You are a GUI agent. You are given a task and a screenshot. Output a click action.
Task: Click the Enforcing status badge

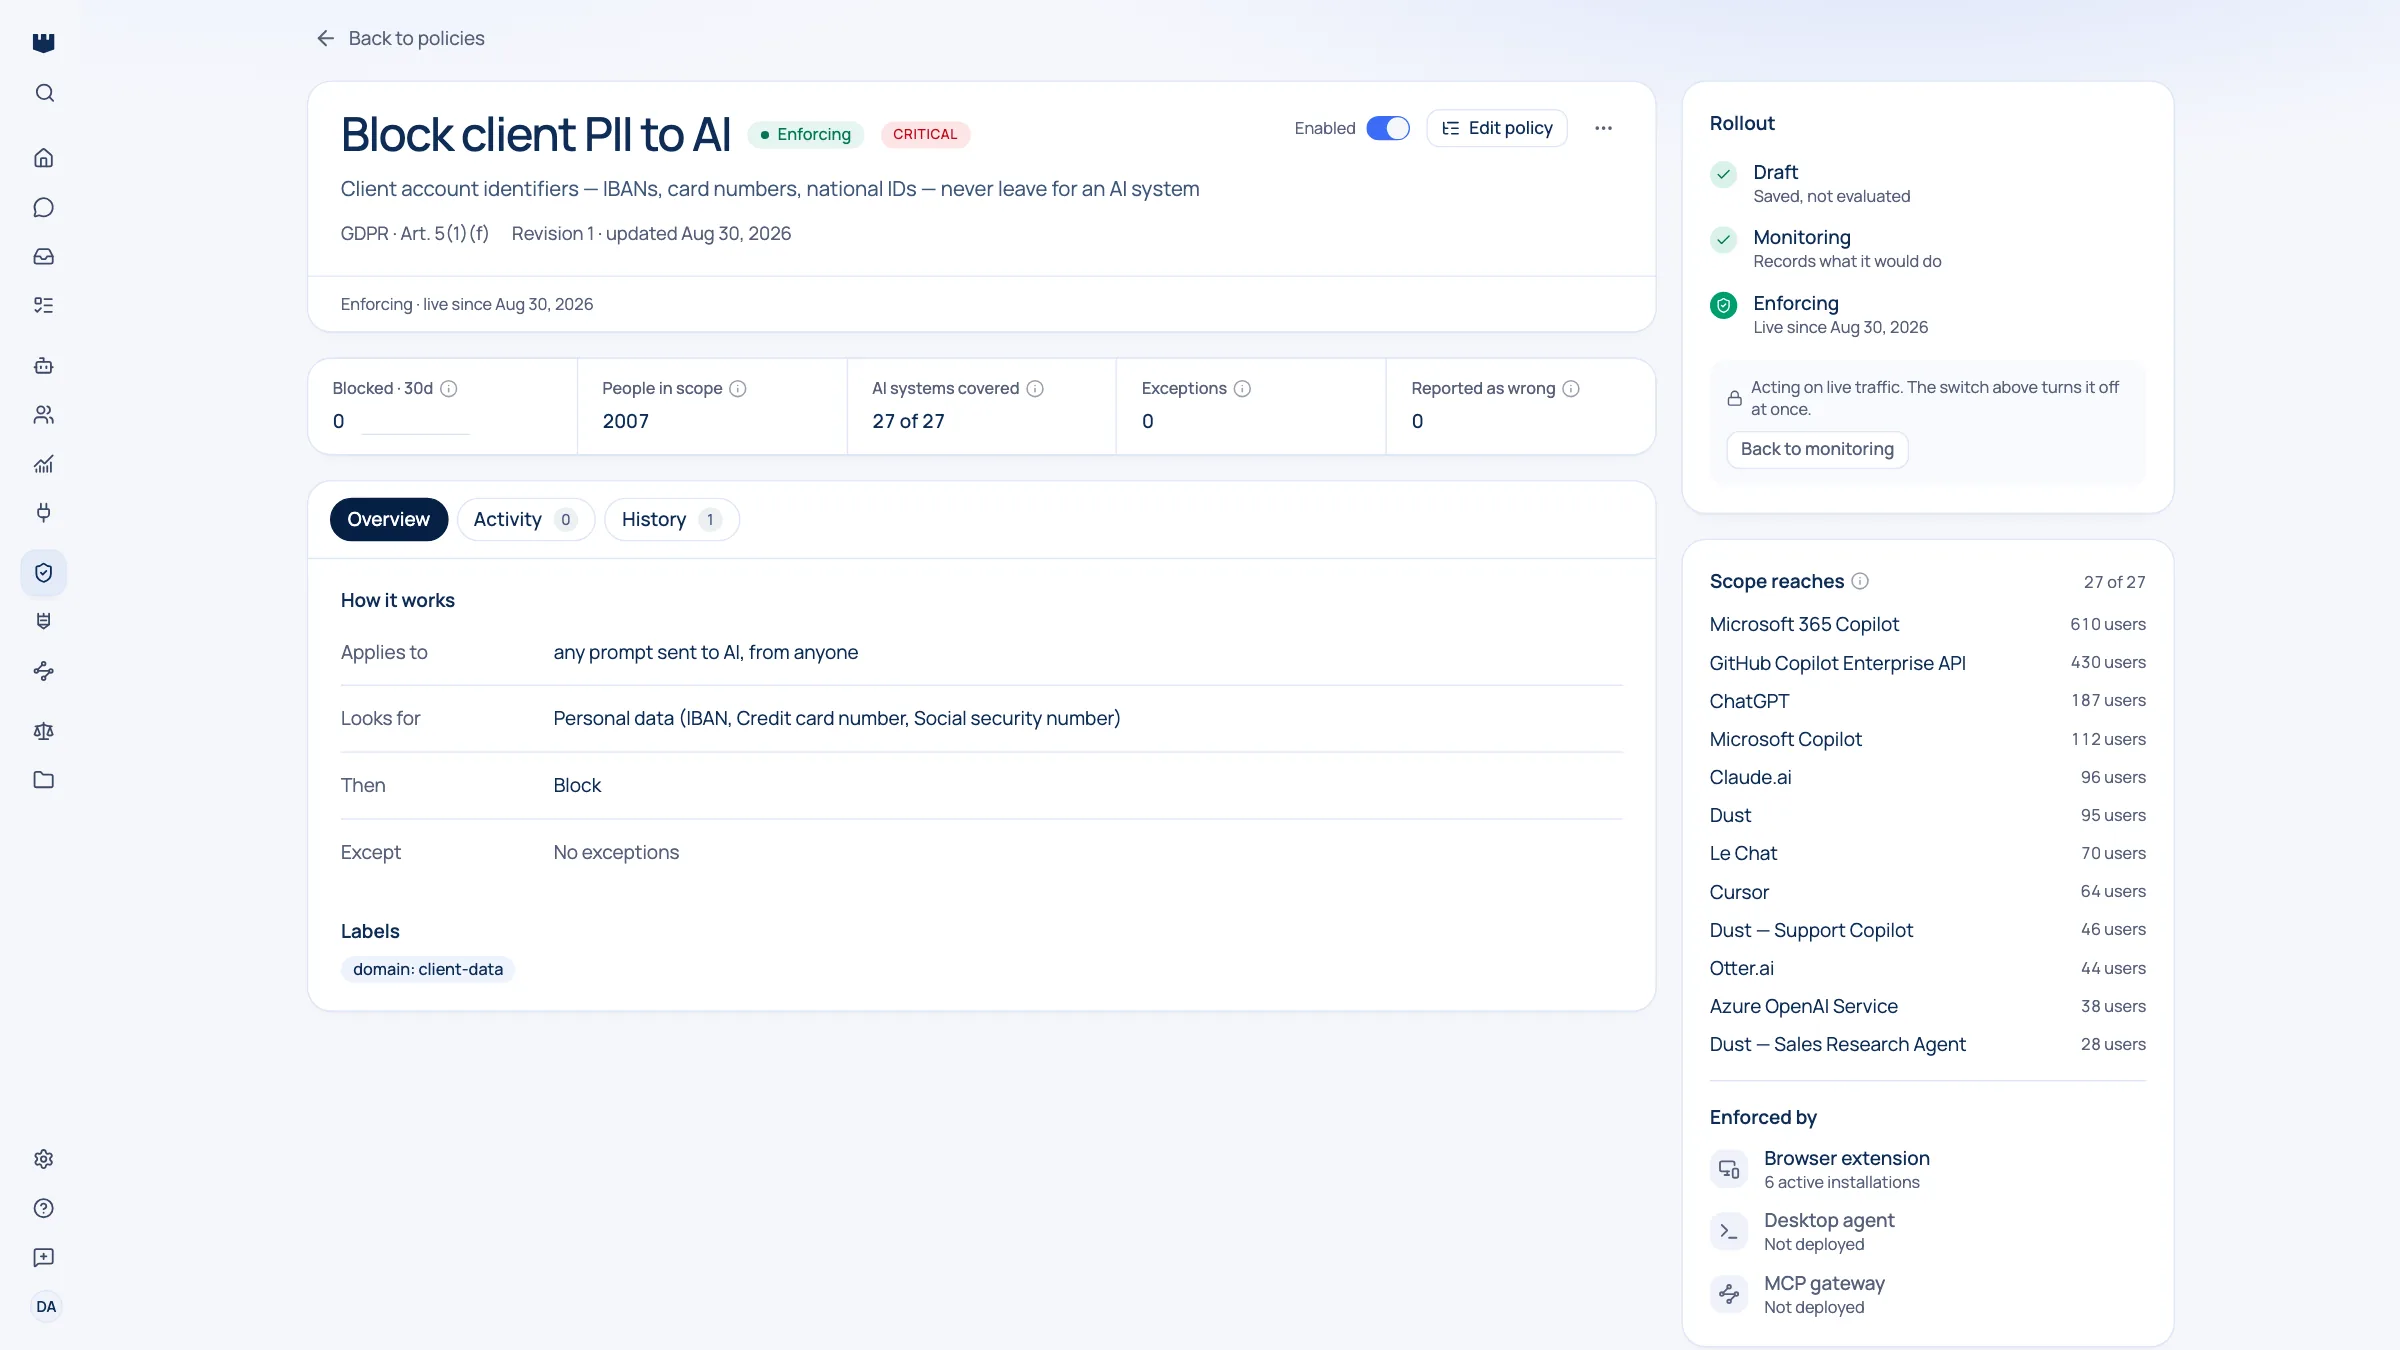coord(805,134)
